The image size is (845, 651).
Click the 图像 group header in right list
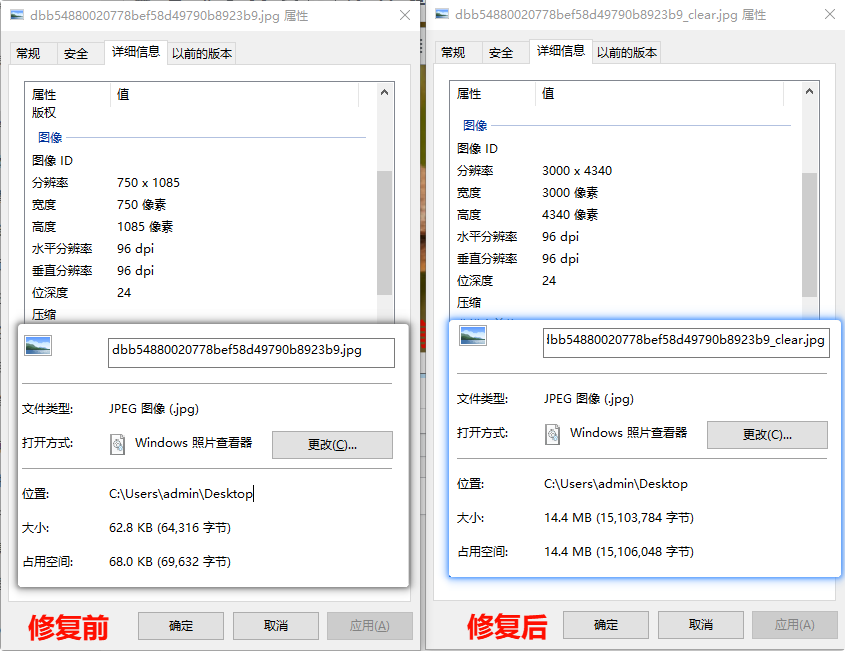pyautogui.click(x=475, y=126)
